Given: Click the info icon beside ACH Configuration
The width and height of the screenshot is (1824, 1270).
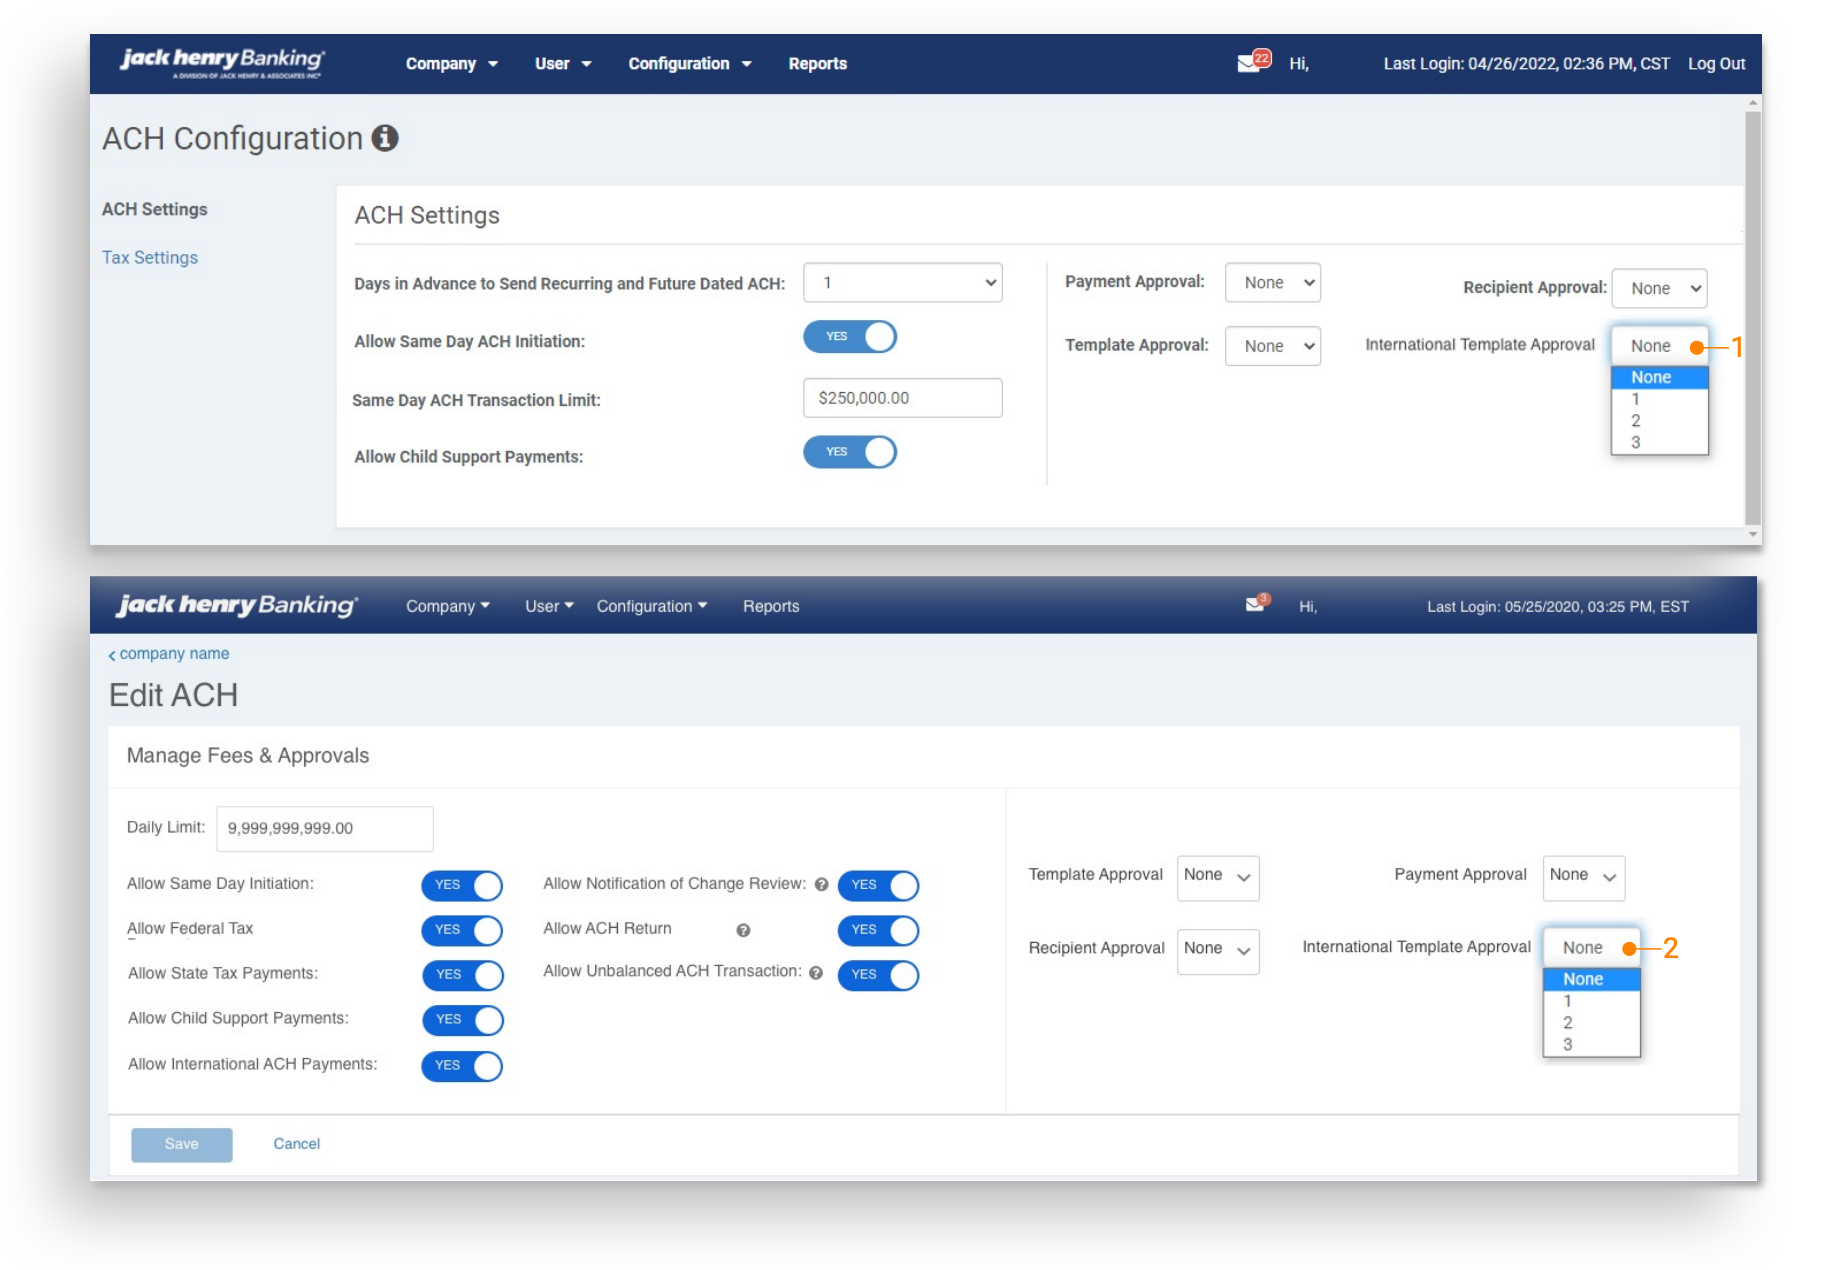Looking at the screenshot, I should [385, 138].
